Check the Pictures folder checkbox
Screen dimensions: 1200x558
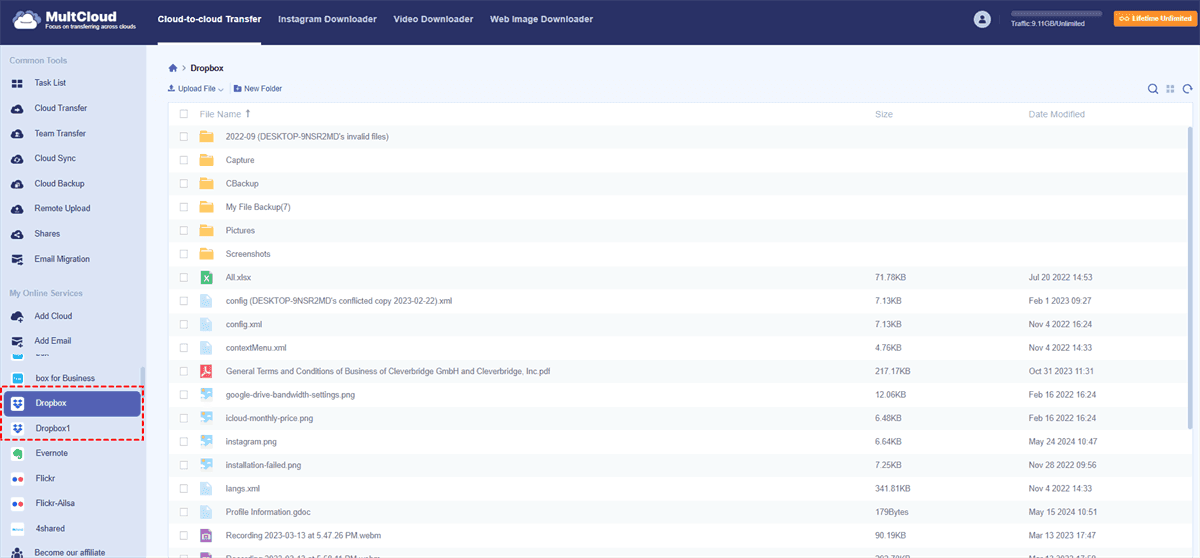click(x=183, y=230)
